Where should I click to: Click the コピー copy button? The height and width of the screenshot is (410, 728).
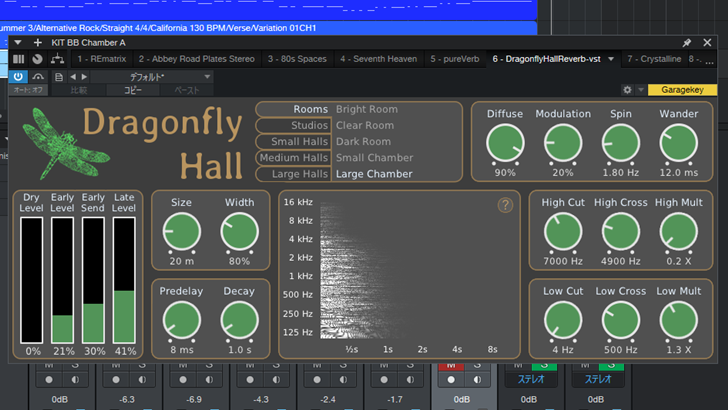pos(133,90)
